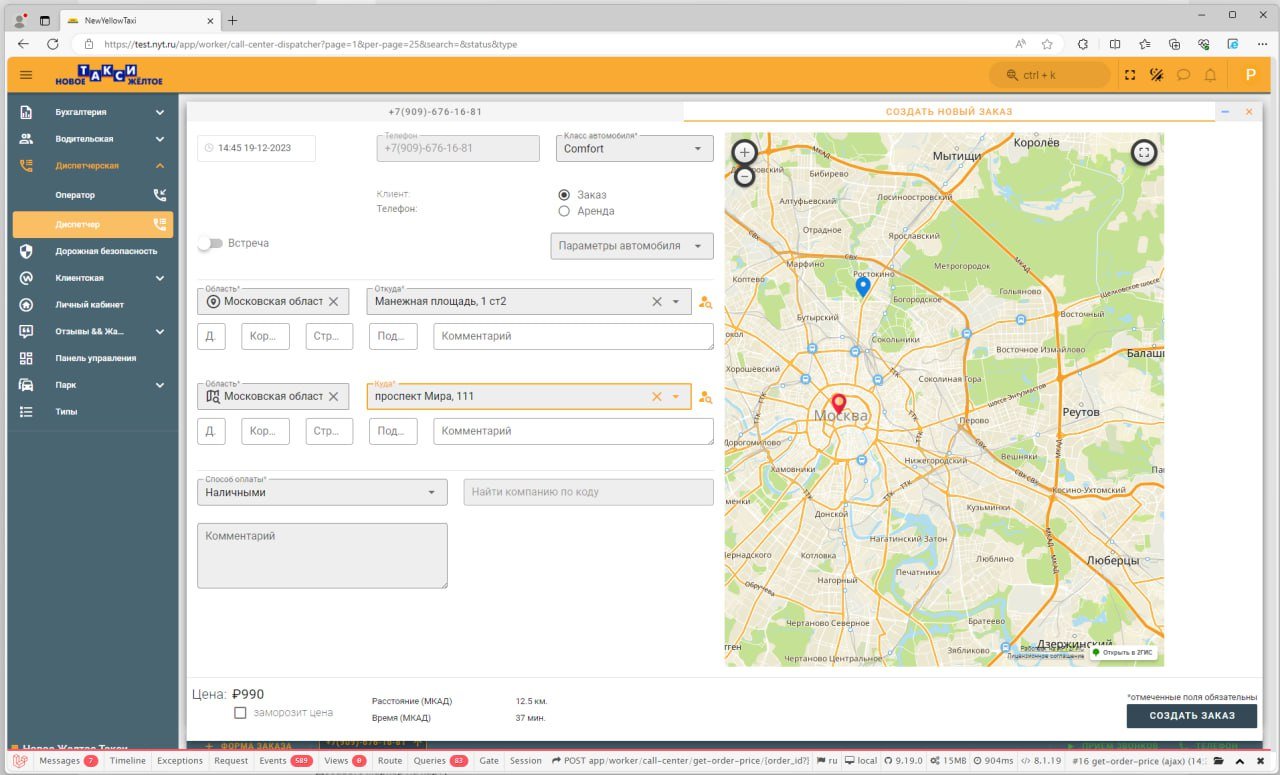Select the Аренда radio button
This screenshot has height=775, width=1280.
coord(564,211)
